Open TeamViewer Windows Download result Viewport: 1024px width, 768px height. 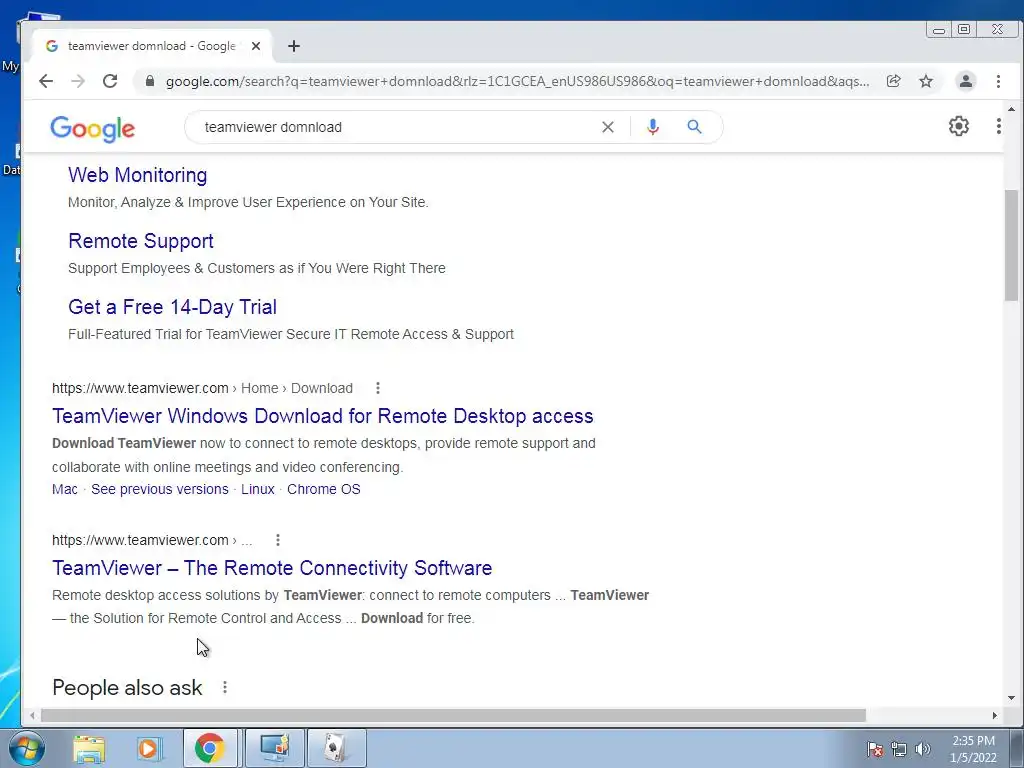coord(323,416)
